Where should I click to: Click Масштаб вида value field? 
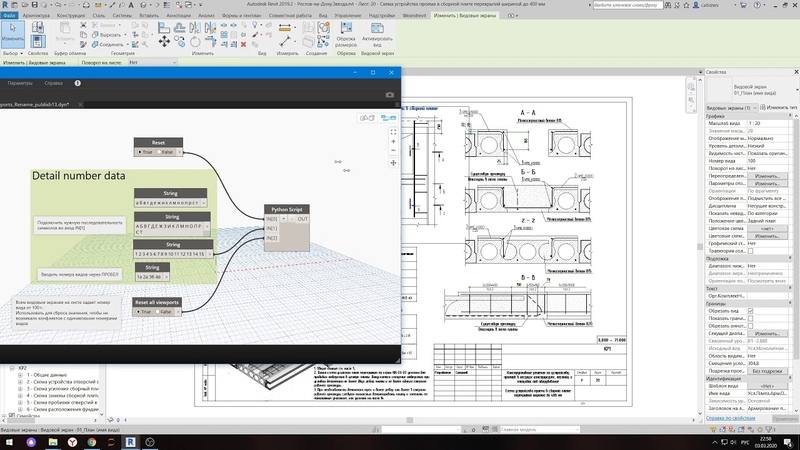(768, 123)
